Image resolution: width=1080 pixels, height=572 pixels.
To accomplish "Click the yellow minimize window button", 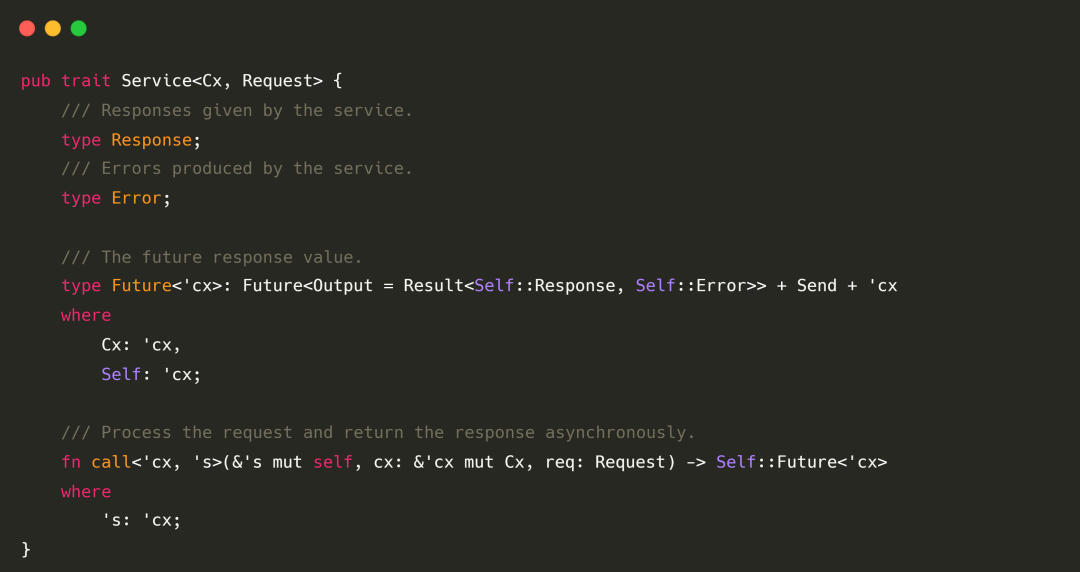I will pos(53,28).
